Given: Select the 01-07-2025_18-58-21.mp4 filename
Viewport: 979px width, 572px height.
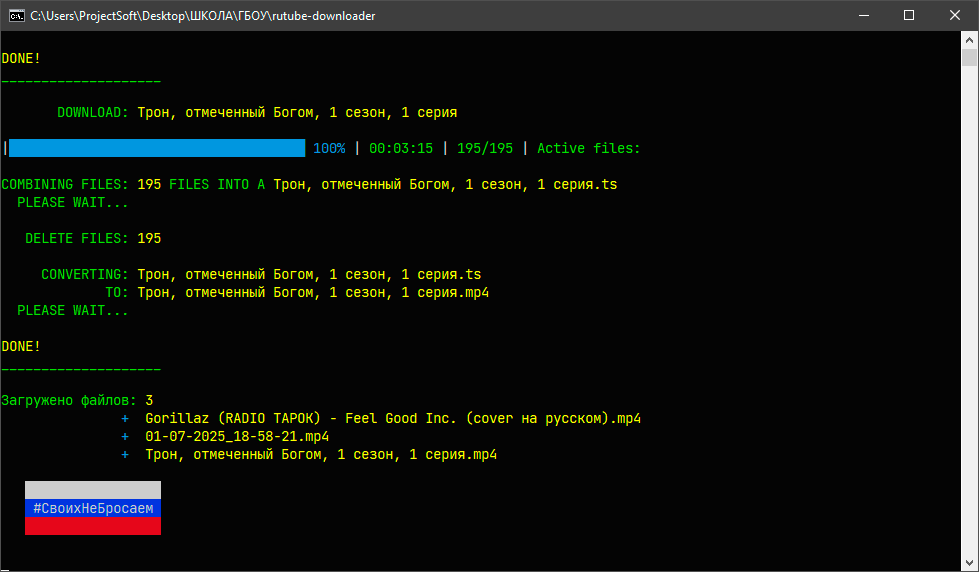Looking at the screenshot, I should tap(237, 436).
